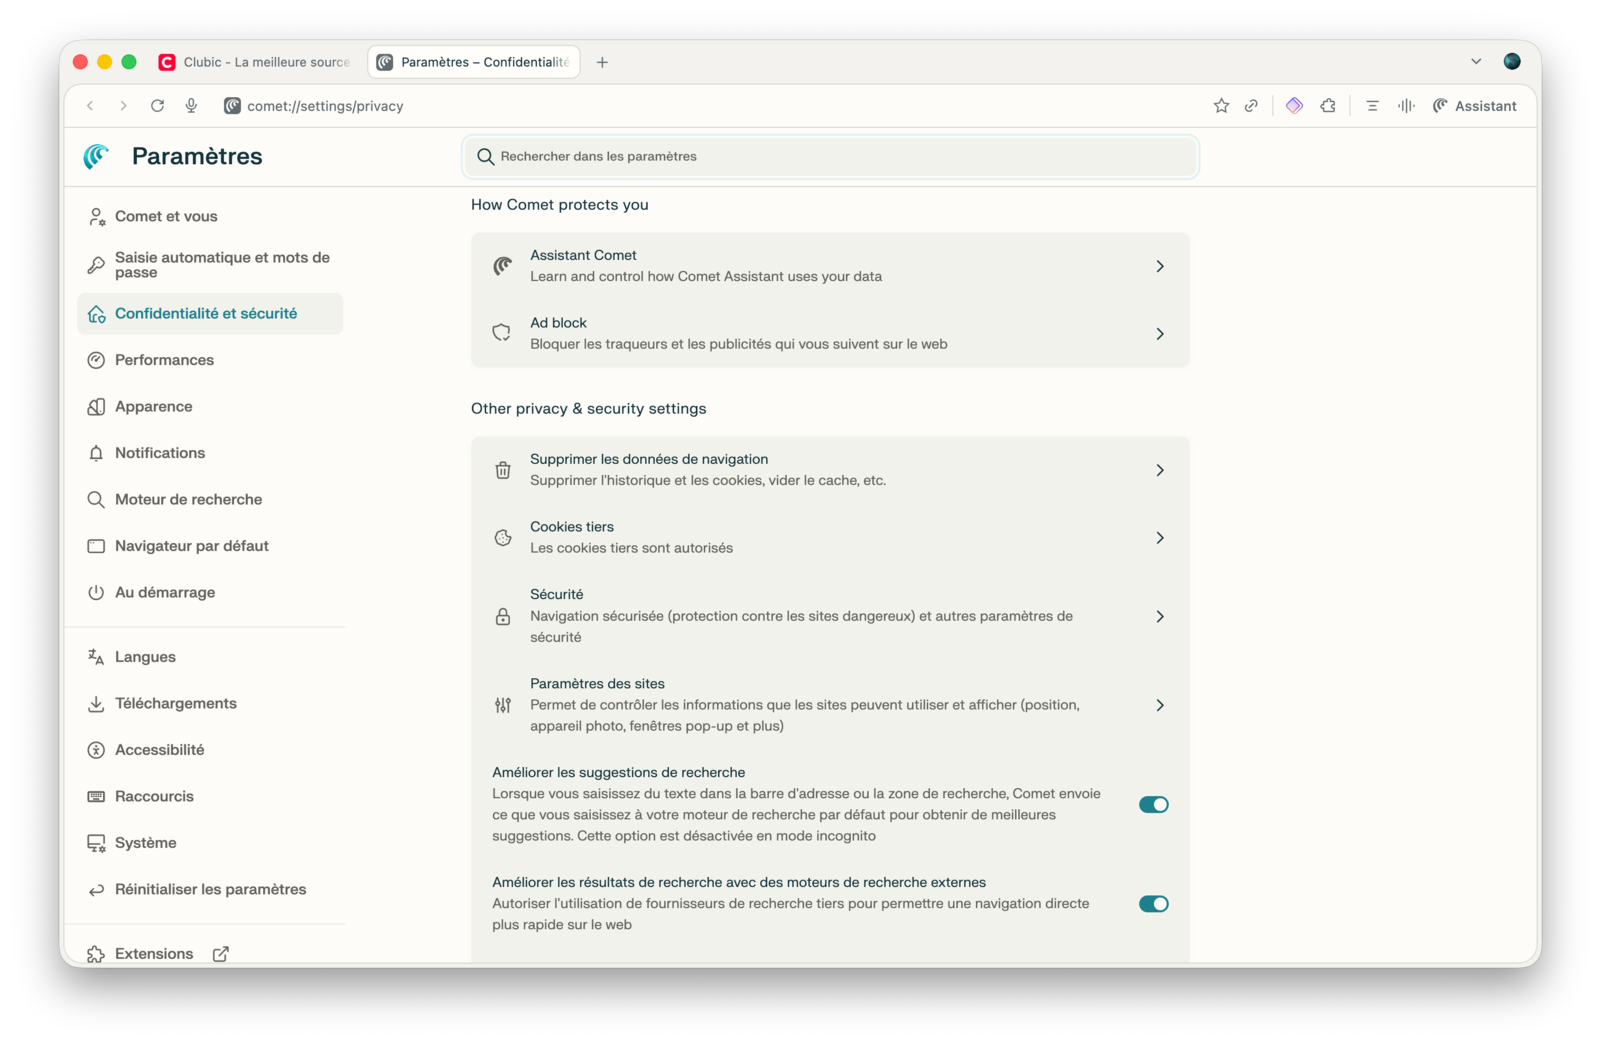Bookmark page with the star icon
1600x1046 pixels.
(1221, 106)
